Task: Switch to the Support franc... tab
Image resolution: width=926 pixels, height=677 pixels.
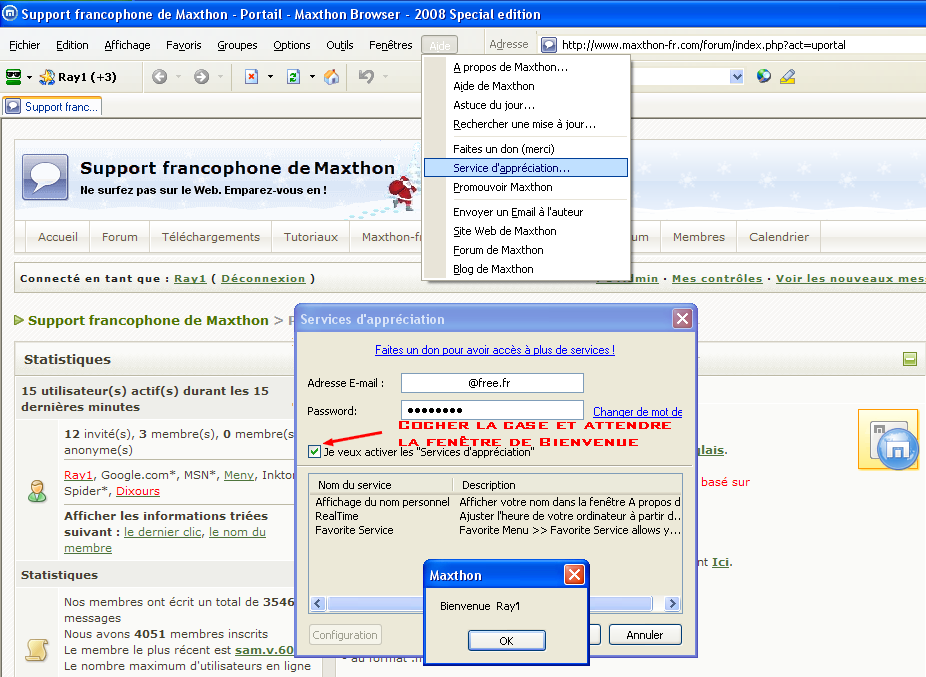Action: (x=53, y=107)
